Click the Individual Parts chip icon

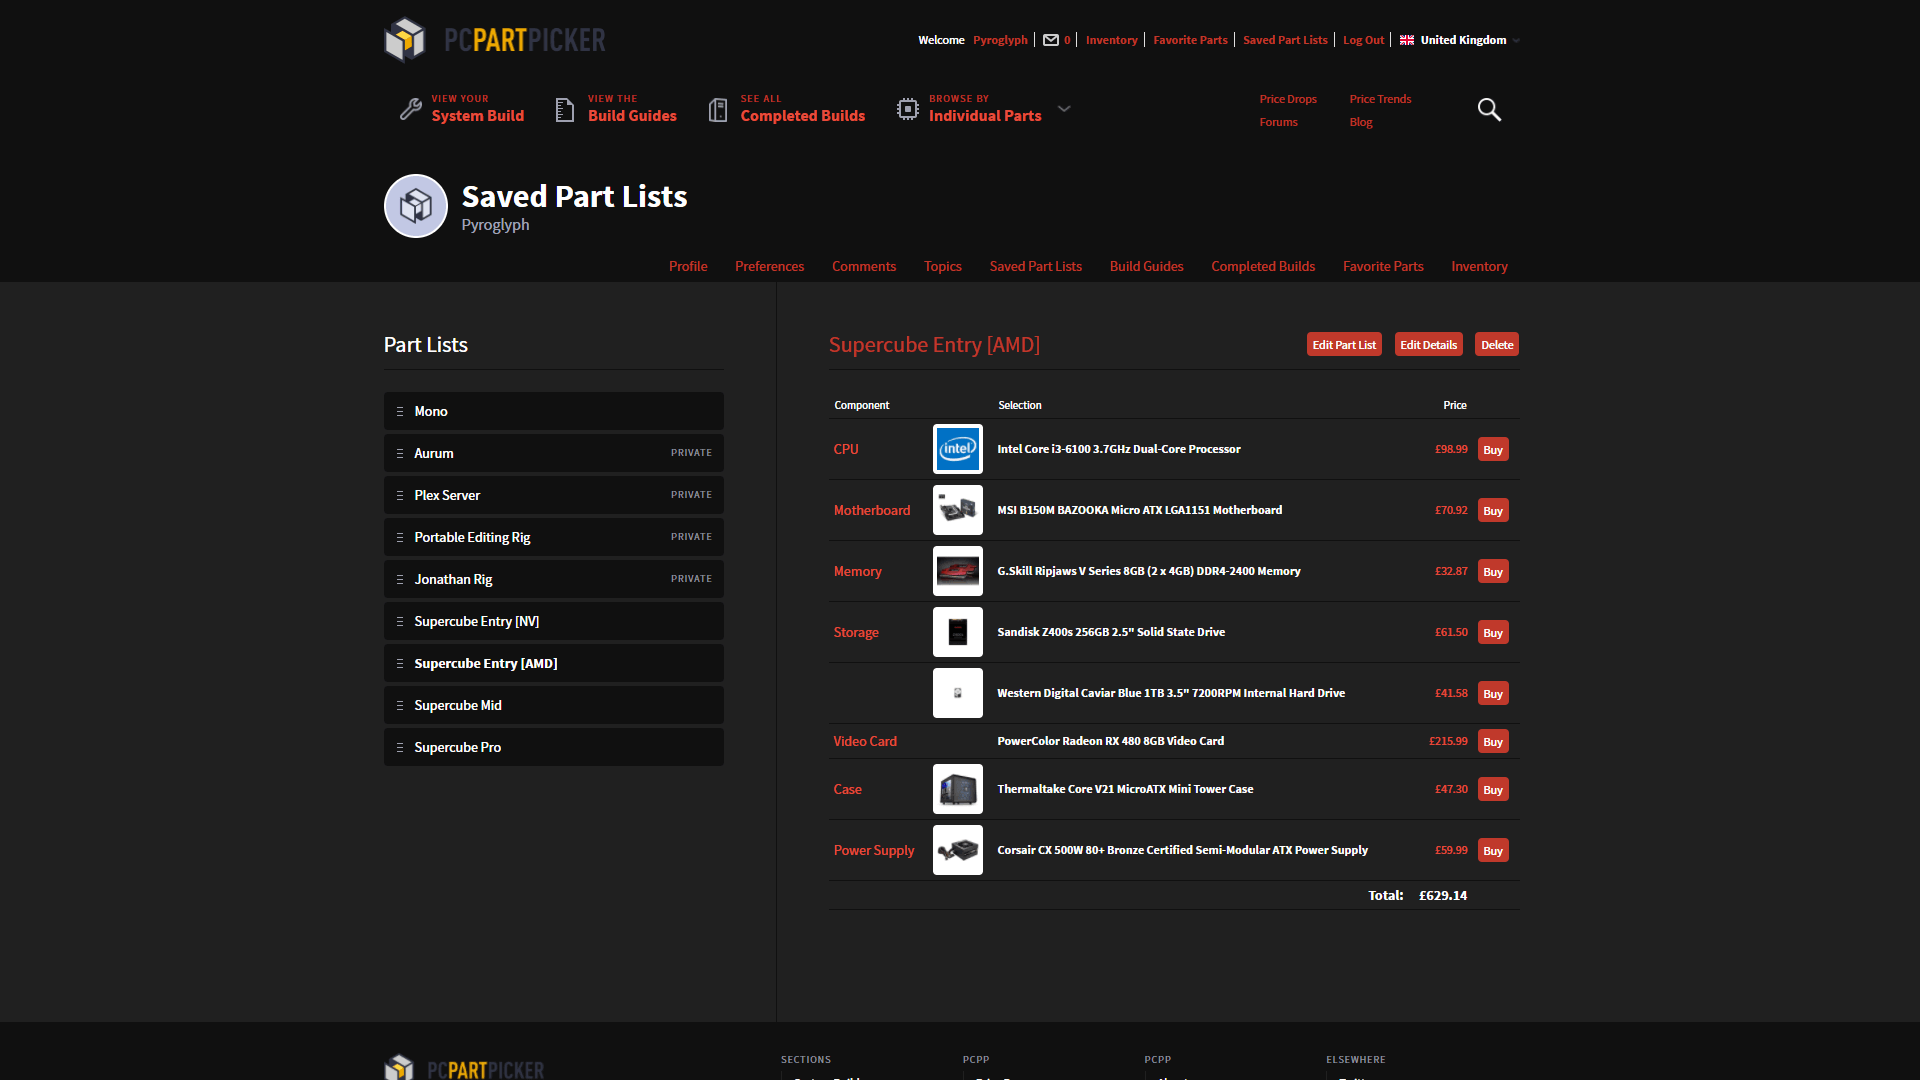pos(907,109)
